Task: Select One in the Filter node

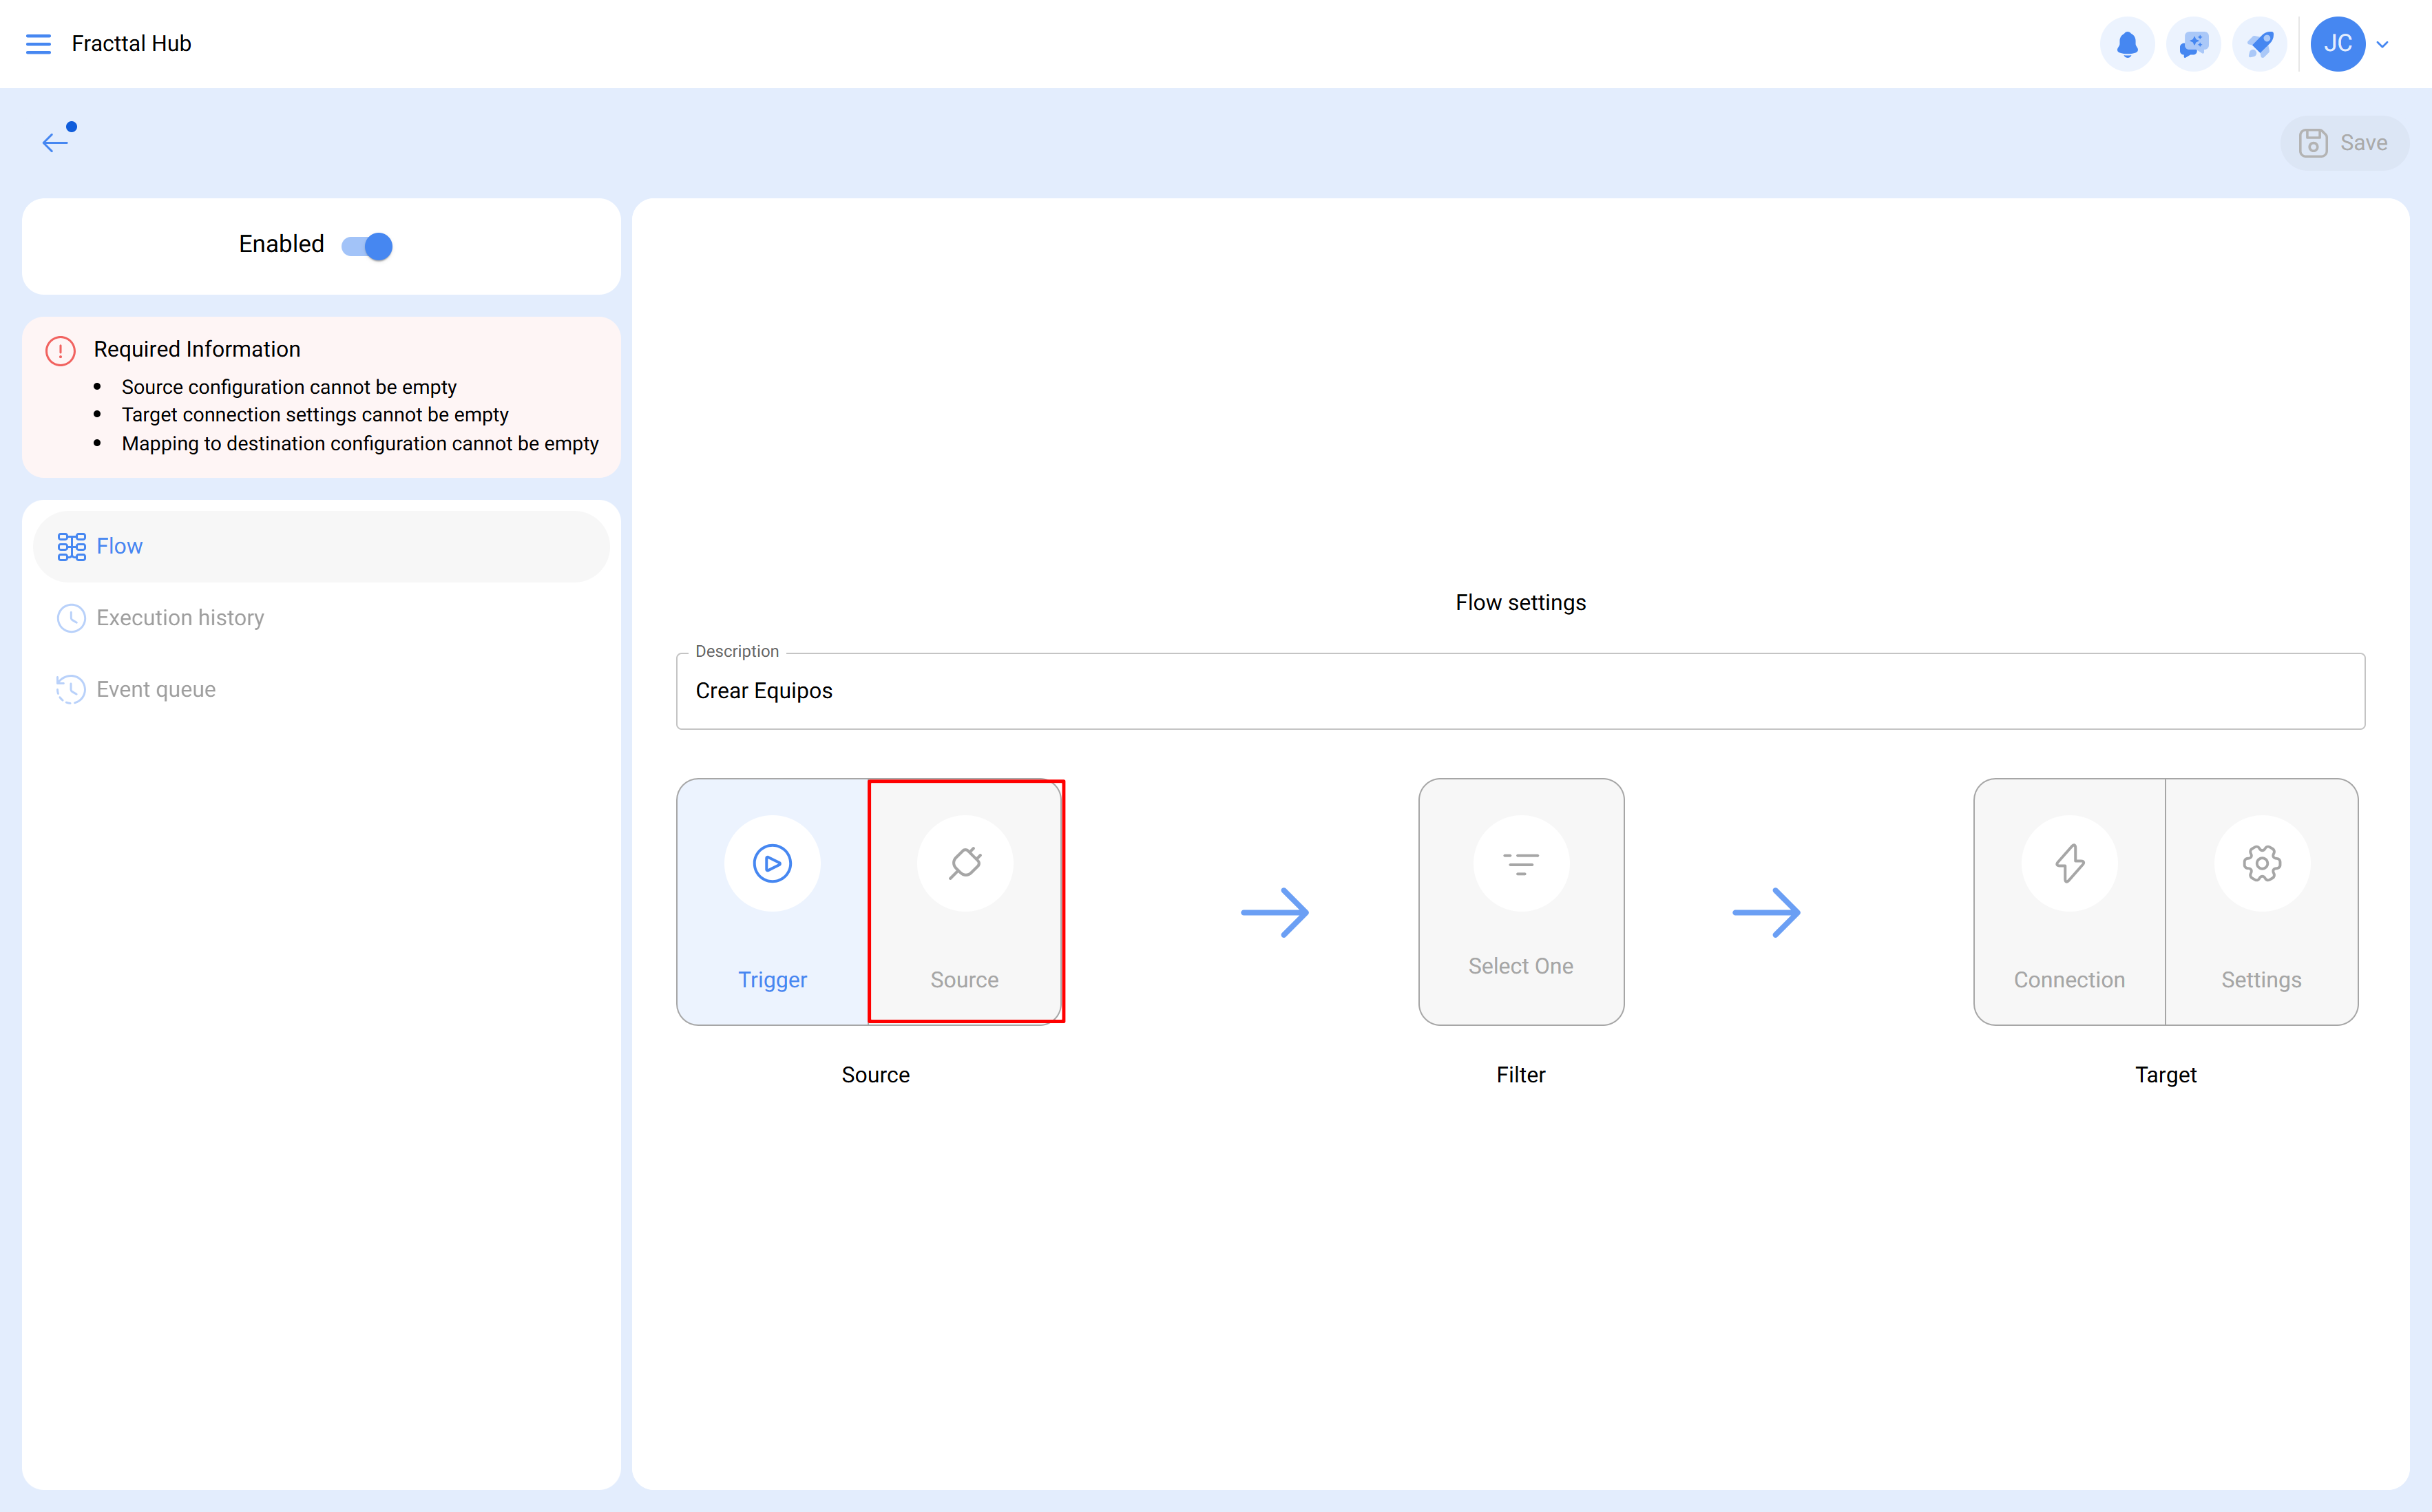Action: pyautogui.click(x=1521, y=965)
